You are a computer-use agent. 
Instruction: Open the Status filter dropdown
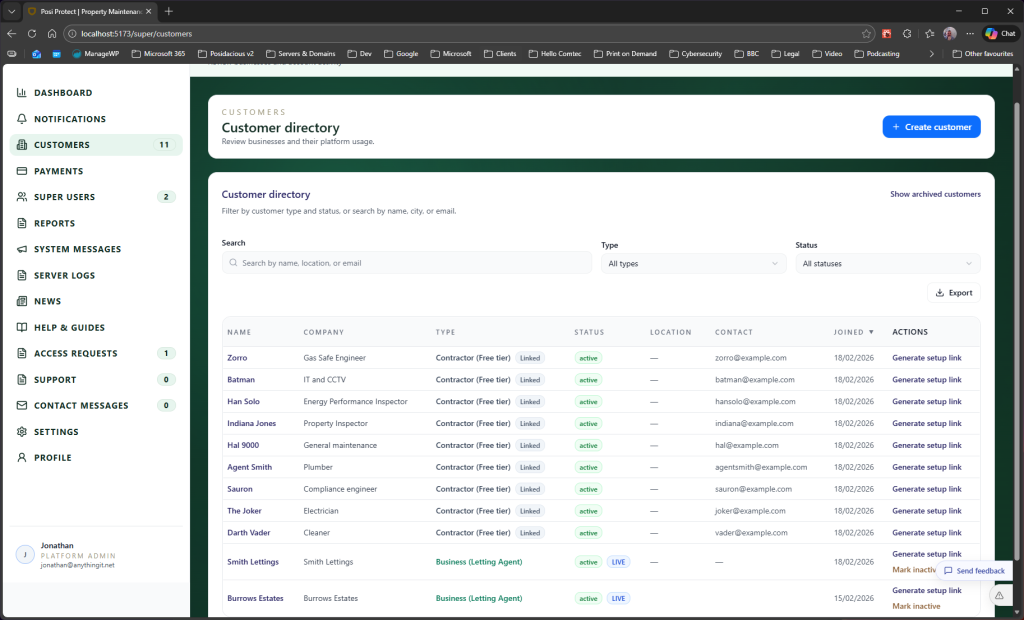(887, 264)
